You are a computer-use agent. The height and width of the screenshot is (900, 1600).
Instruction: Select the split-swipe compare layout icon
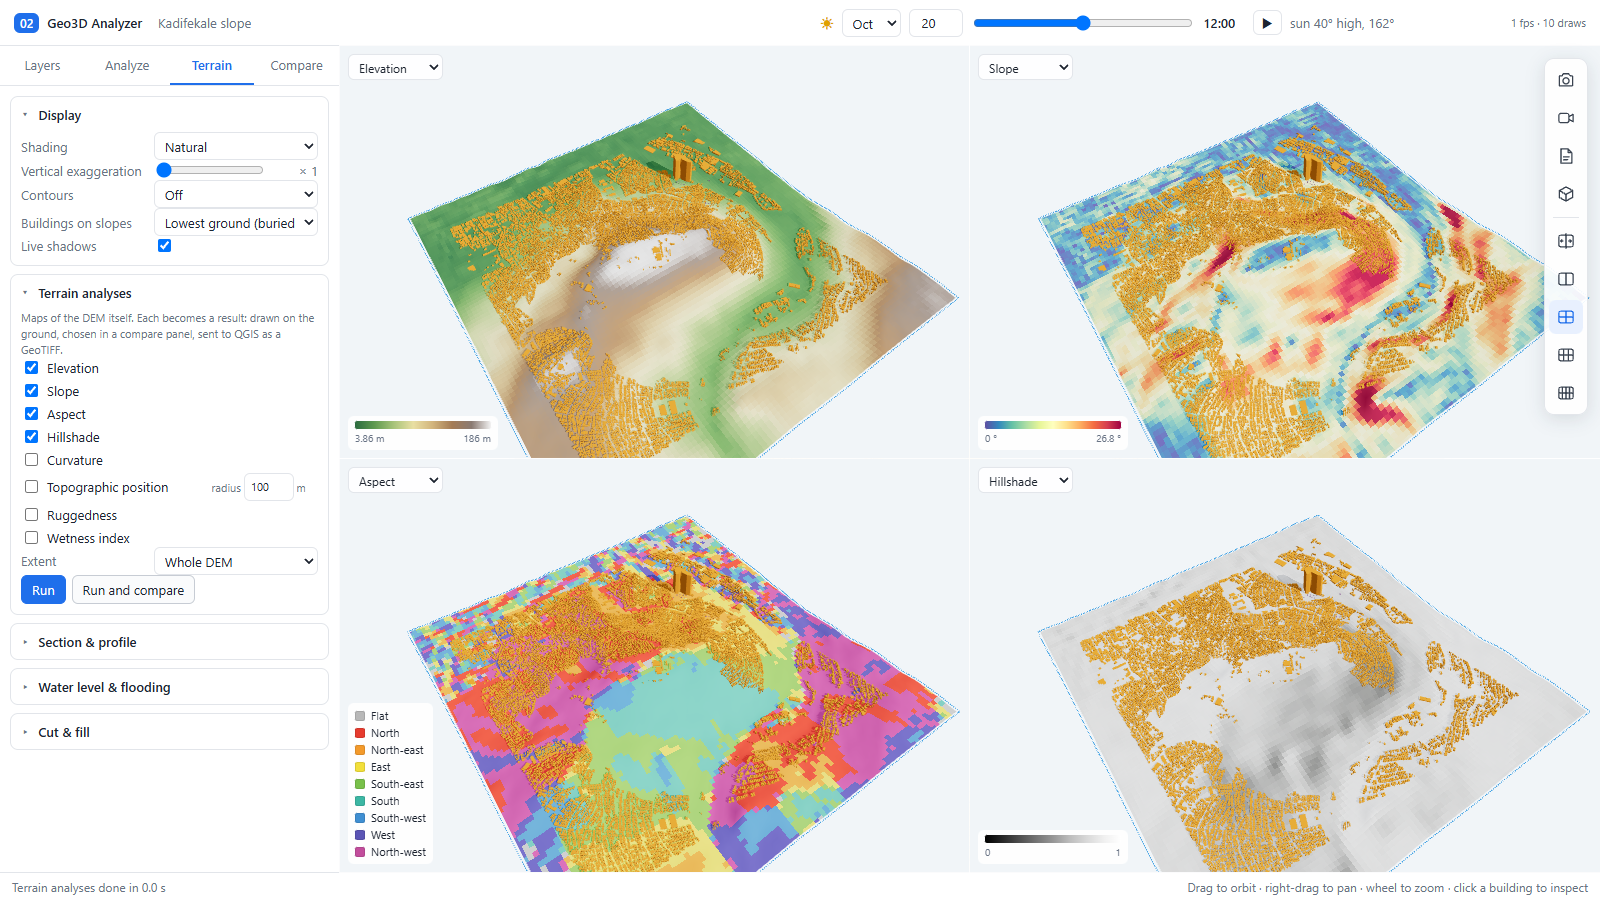(1566, 241)
